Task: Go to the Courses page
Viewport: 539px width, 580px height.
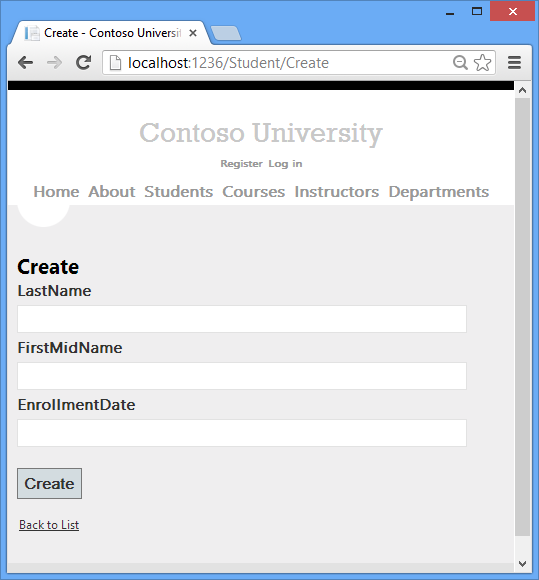Action: click(x=253, y=192)
